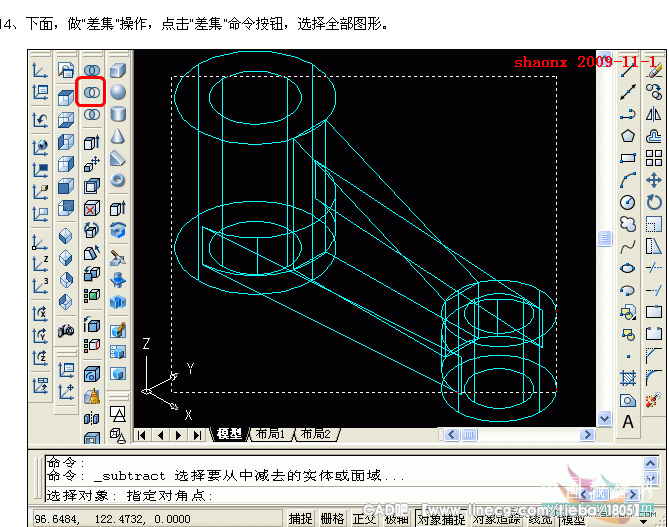Open the camera view tool
This screenshot has width=669, height=527.
(x=66, y=330)
